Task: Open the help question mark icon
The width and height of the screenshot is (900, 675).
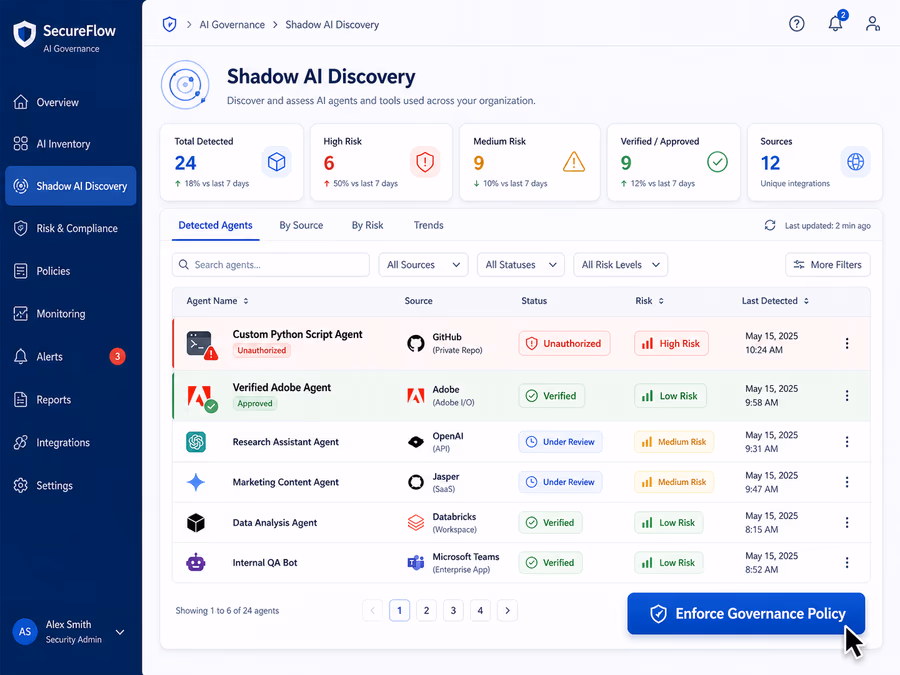Action: [796, 24]
